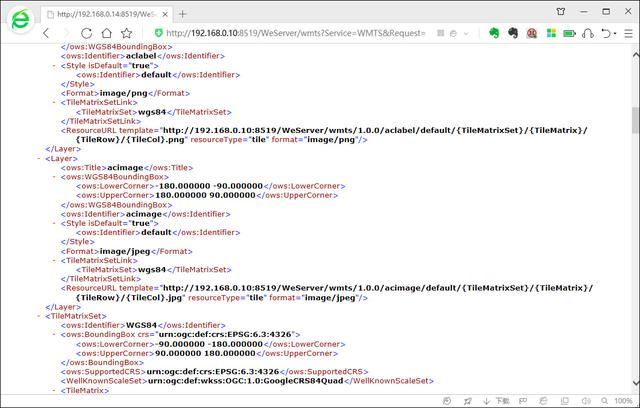Click WGS84 identifier under TileMatrixSet

pyautogui.click(x=141, y=325)
